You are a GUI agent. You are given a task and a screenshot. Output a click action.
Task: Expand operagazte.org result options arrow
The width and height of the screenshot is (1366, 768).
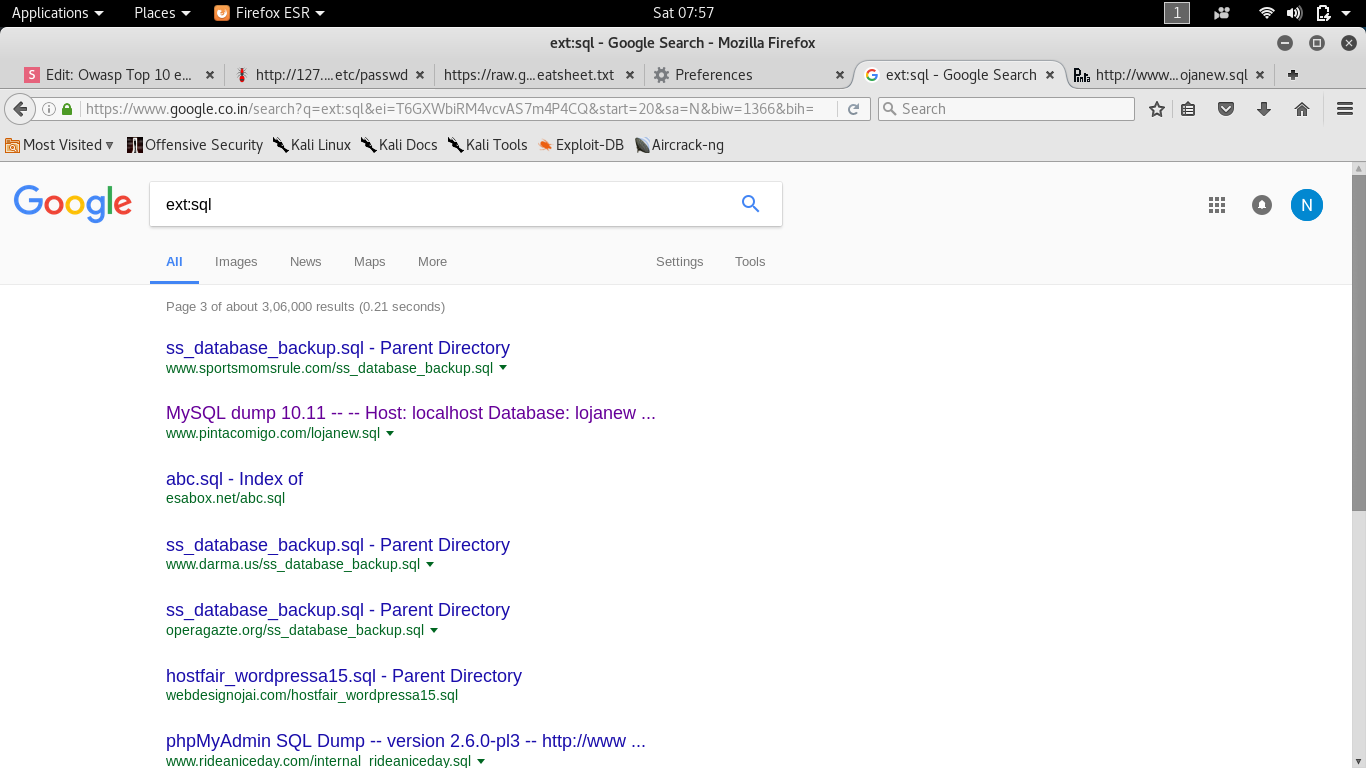[434, 631]
